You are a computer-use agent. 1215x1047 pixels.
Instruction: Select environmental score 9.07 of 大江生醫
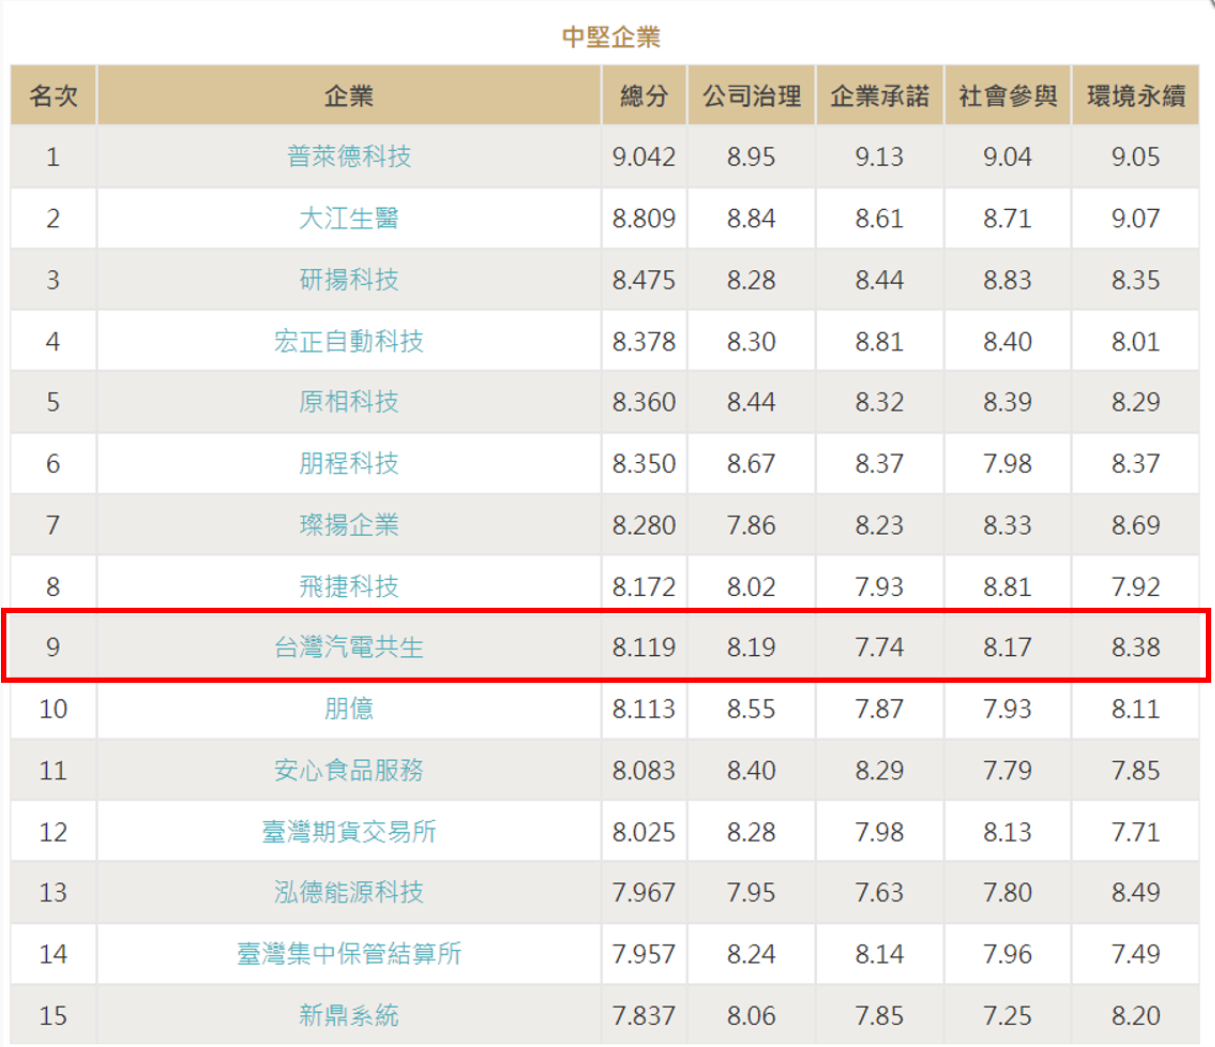(1135, 218)
